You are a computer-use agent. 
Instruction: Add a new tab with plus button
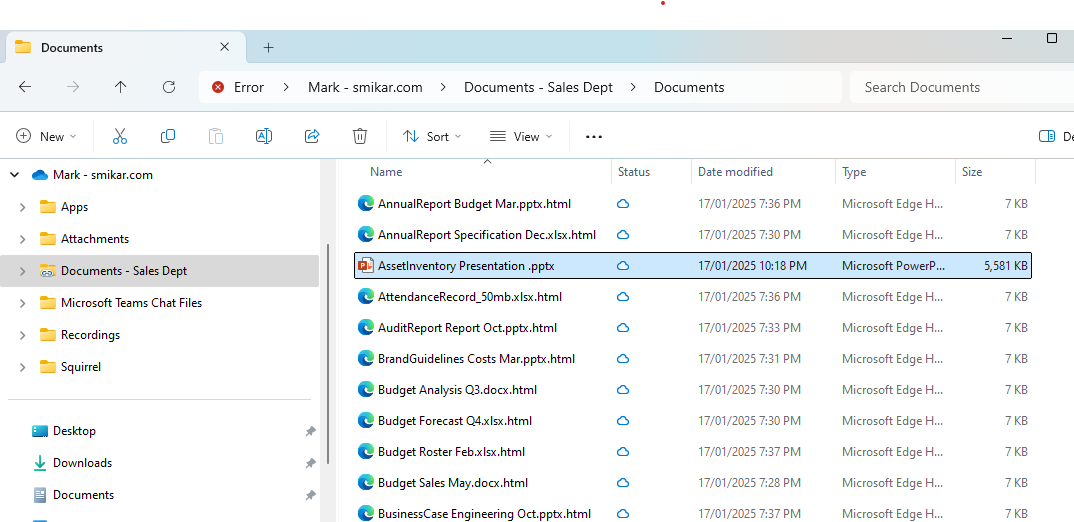point(268,47)
